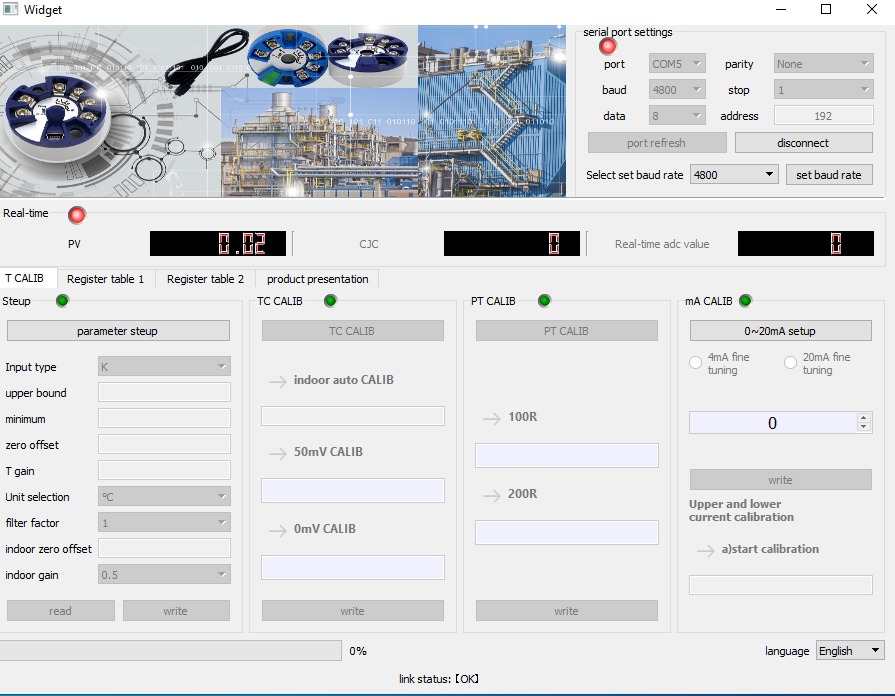Click the write button under PT CALIB

[567, 610]
